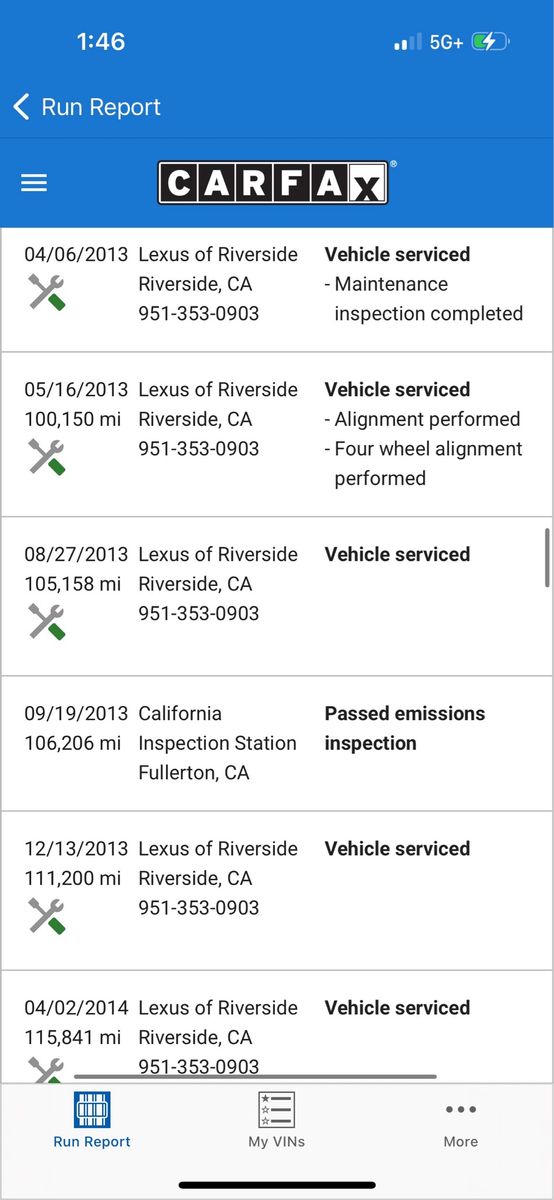The height and width of the screenshot is (1200, 554).
Task: Select the Run Report bottom tab
Action: click(x=92, y=1120)
